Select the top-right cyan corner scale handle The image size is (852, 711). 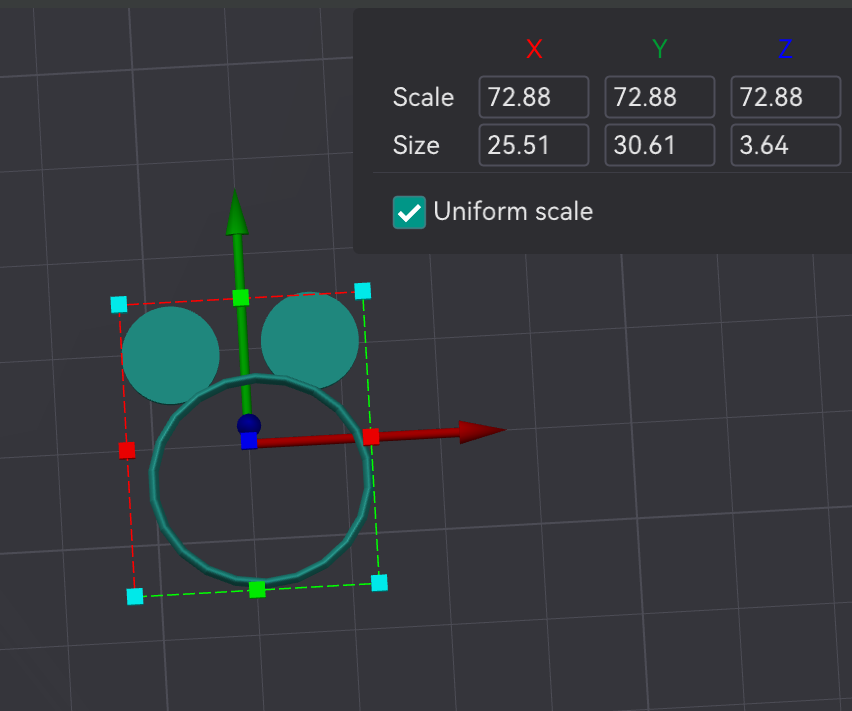tap(362, 291)
